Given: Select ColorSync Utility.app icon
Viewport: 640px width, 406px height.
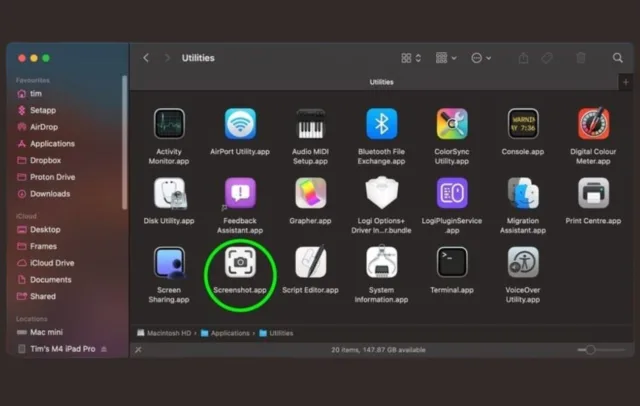Looking at the screenshot, I should click(452, 124).
